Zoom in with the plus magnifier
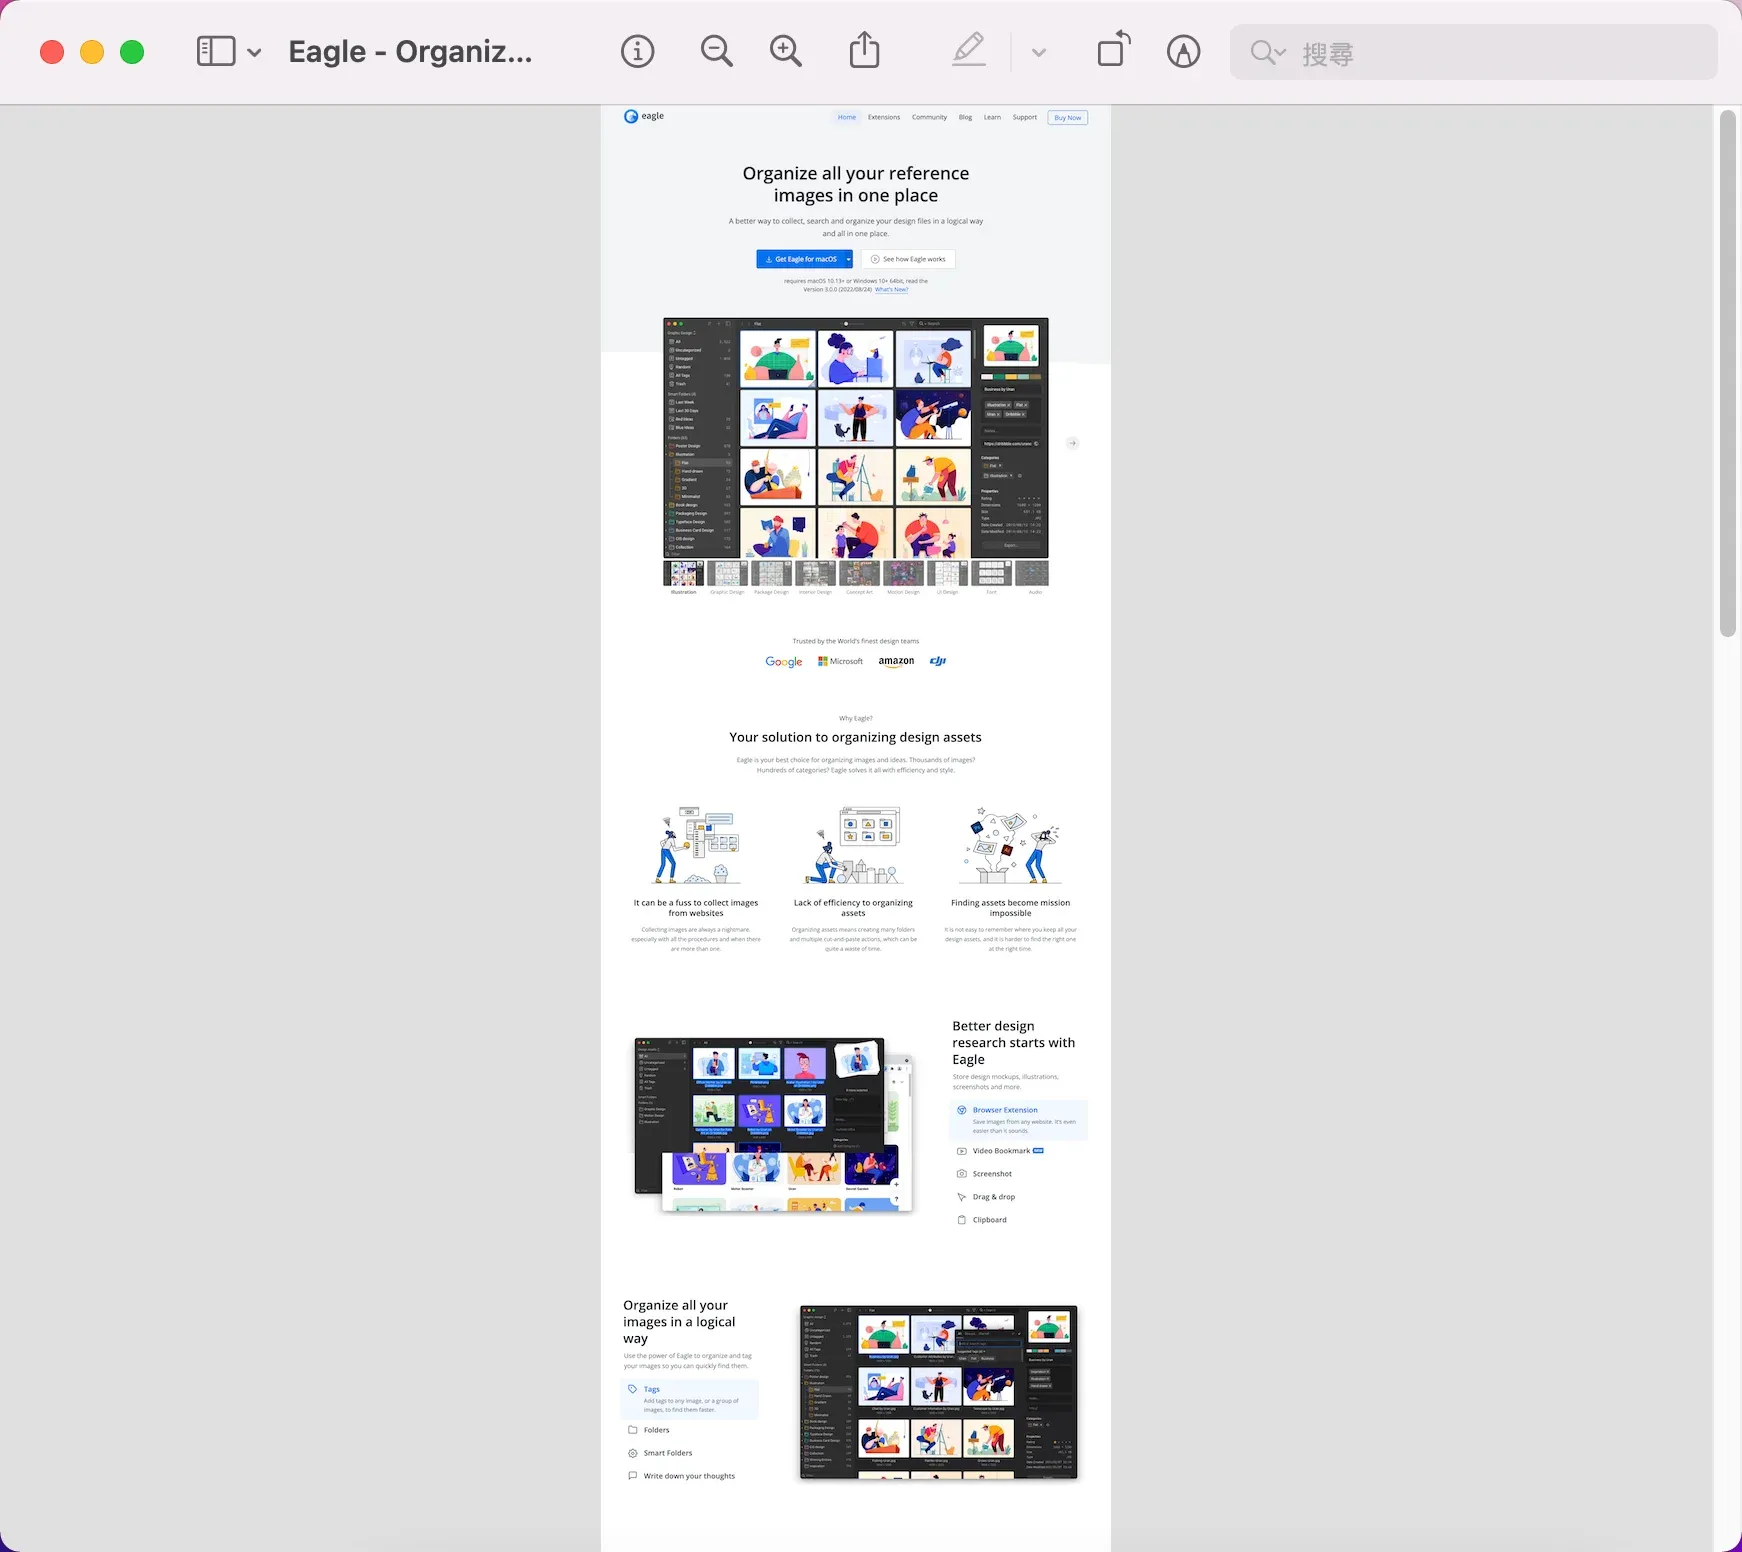 point(786,52)
